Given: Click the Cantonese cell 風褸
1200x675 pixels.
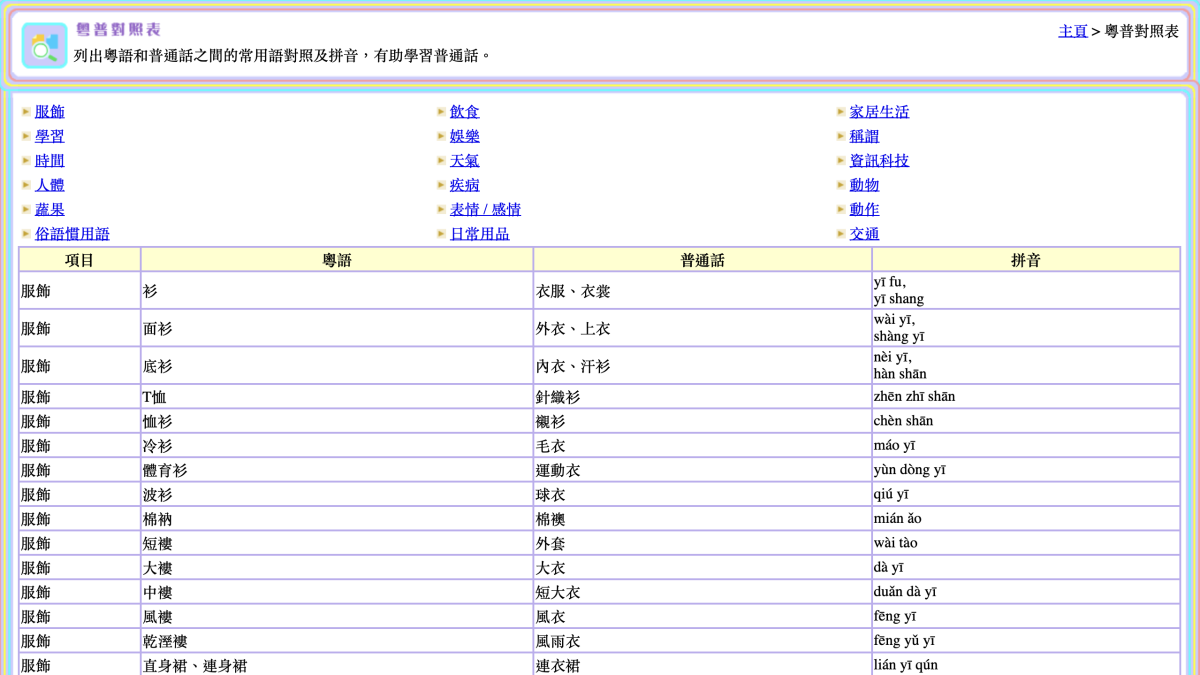Looking at the screenshot, I should pos(337,617).
